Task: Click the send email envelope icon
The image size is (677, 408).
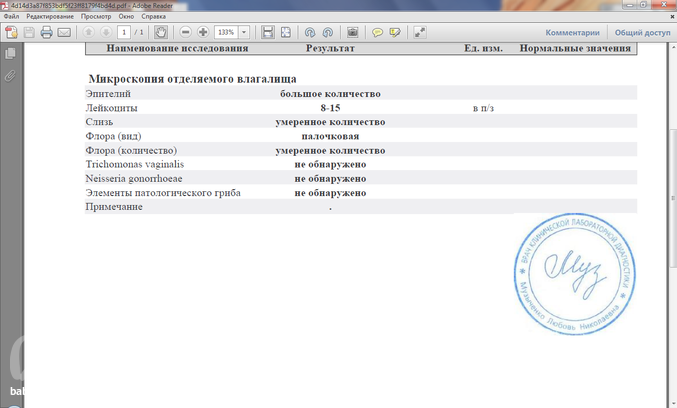Action: click(64, 32)
